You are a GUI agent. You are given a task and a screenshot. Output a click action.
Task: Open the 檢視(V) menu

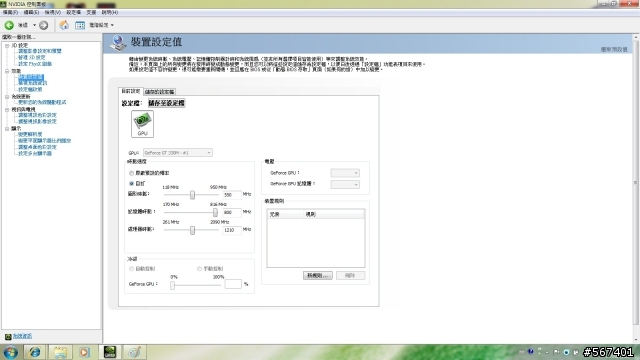(52, 13)
